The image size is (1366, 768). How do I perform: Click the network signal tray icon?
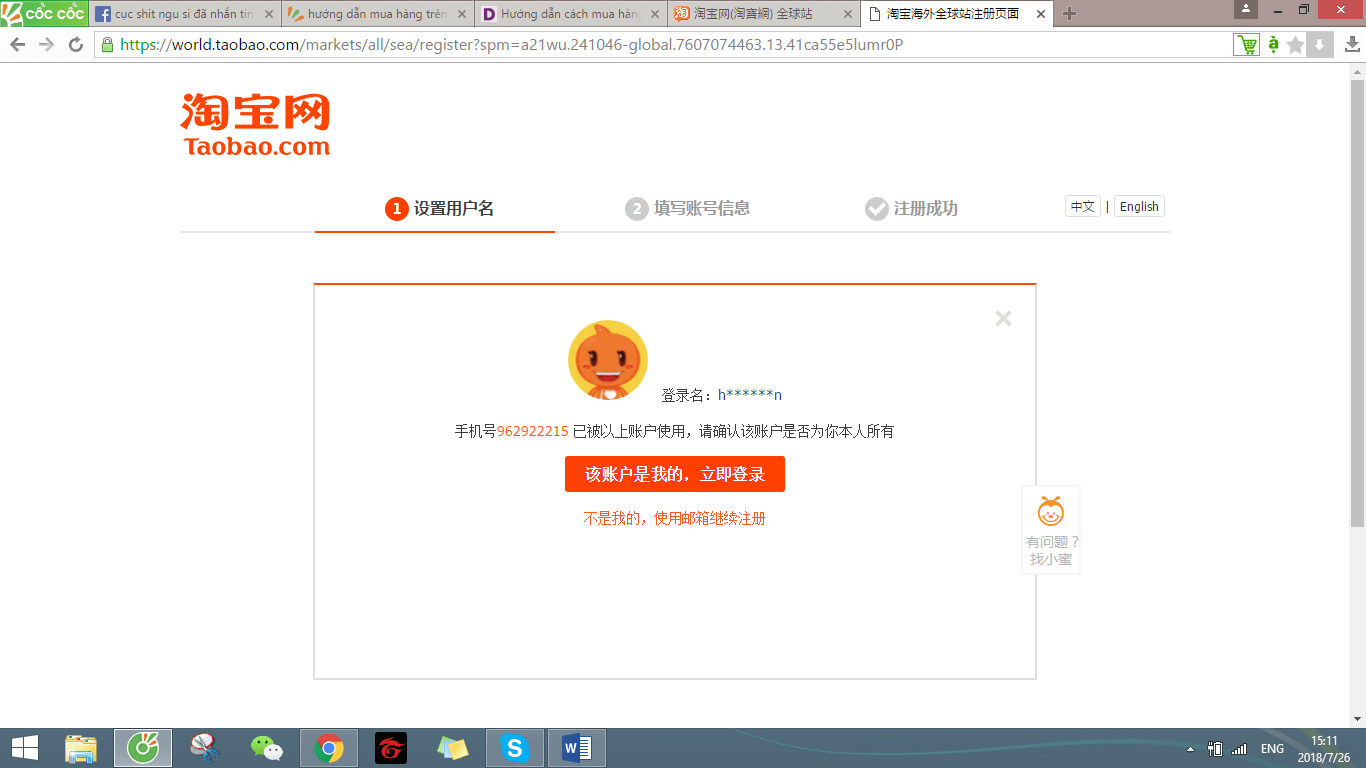click(x=1240, y=749)
